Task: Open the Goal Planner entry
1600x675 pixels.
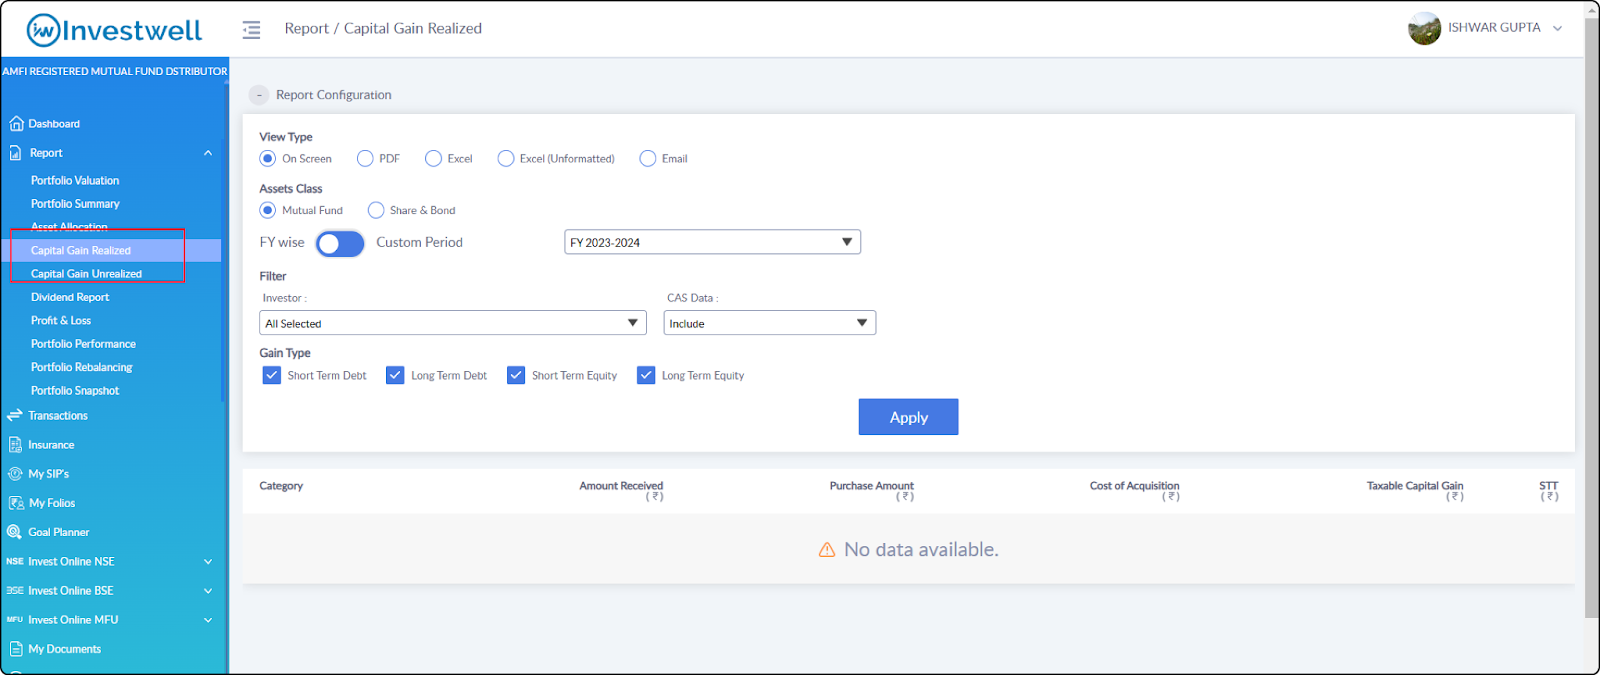Action: (x=59, y=533)
